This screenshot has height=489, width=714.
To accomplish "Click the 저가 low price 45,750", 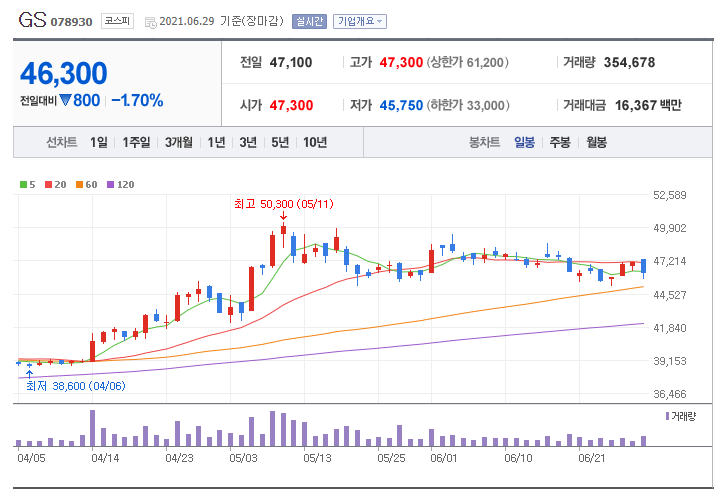I will point(401,106).
